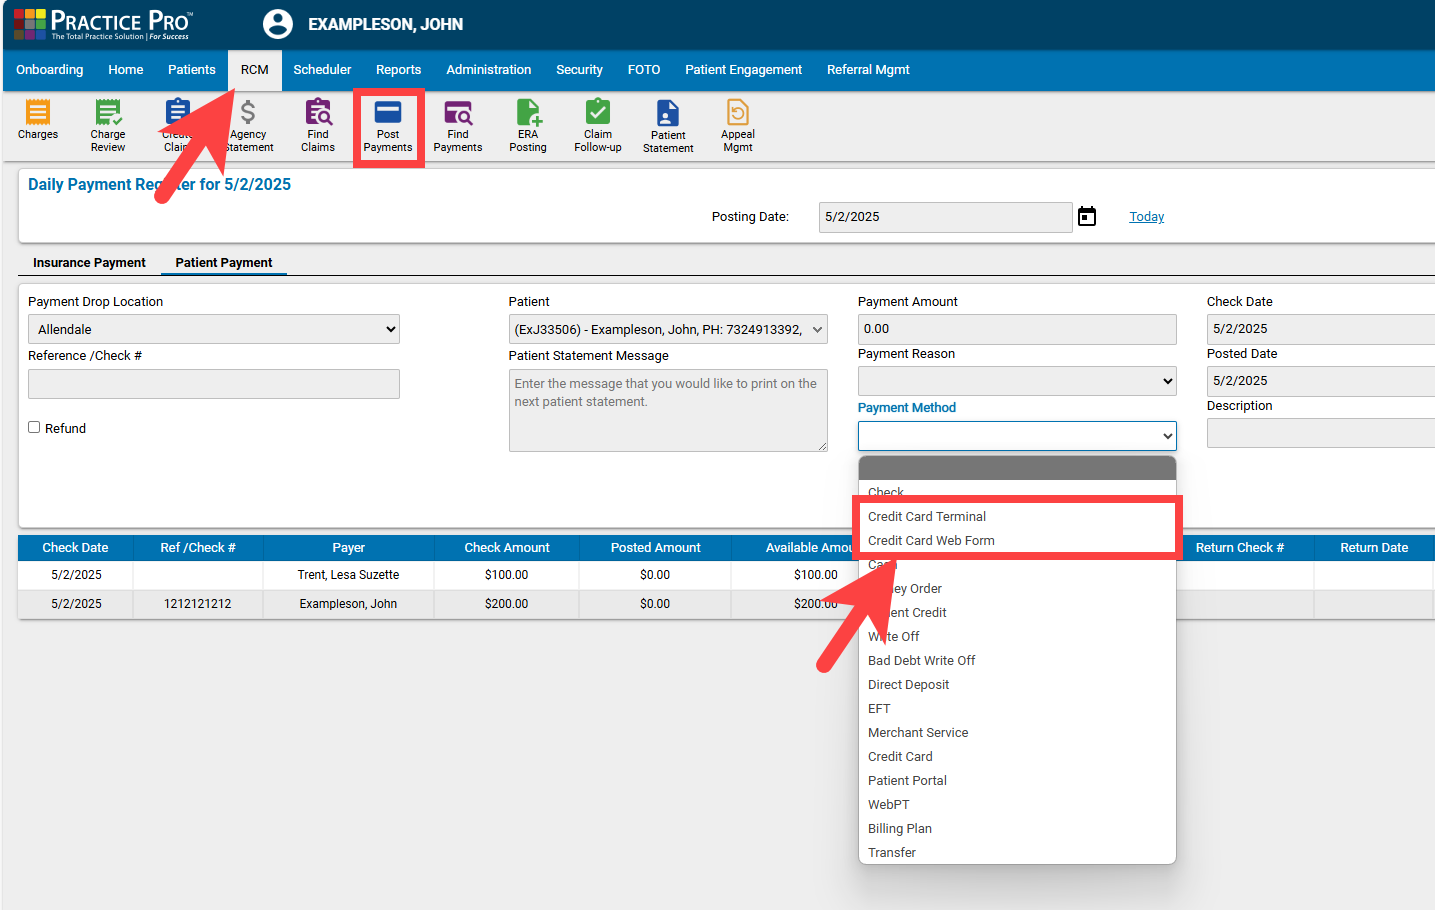Open Post Payments
The height and width of the screenshot is (910, 1435).
[388, 124]
